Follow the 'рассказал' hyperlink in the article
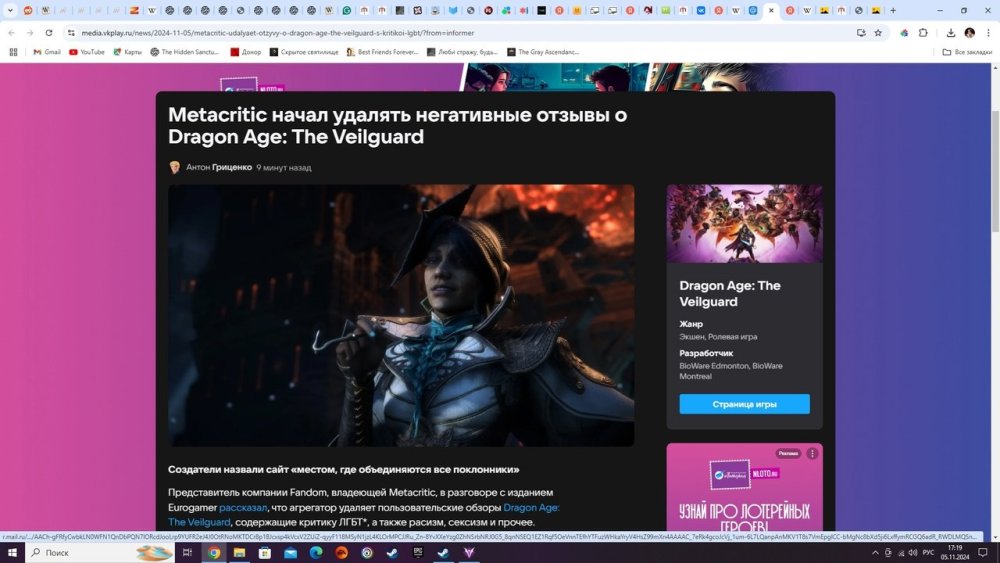Screen dimensions: 1000x563 tap(243, 507)
